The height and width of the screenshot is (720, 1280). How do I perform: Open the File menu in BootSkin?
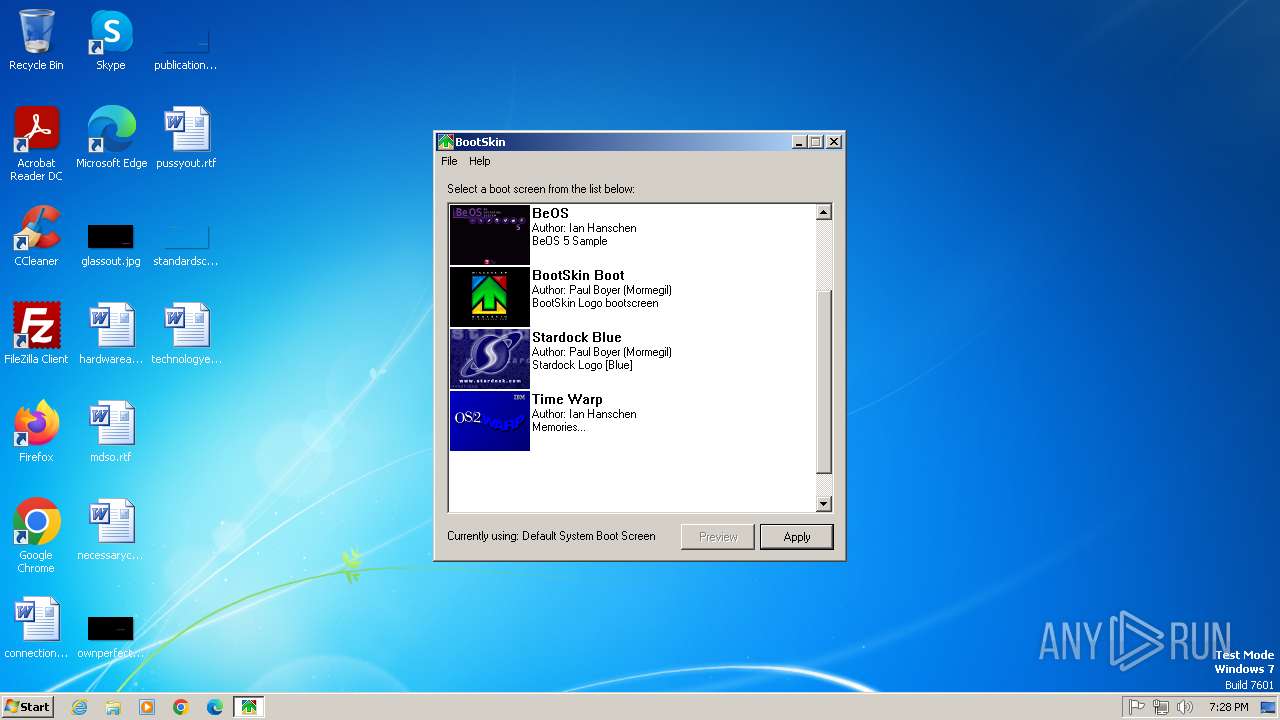449,161
